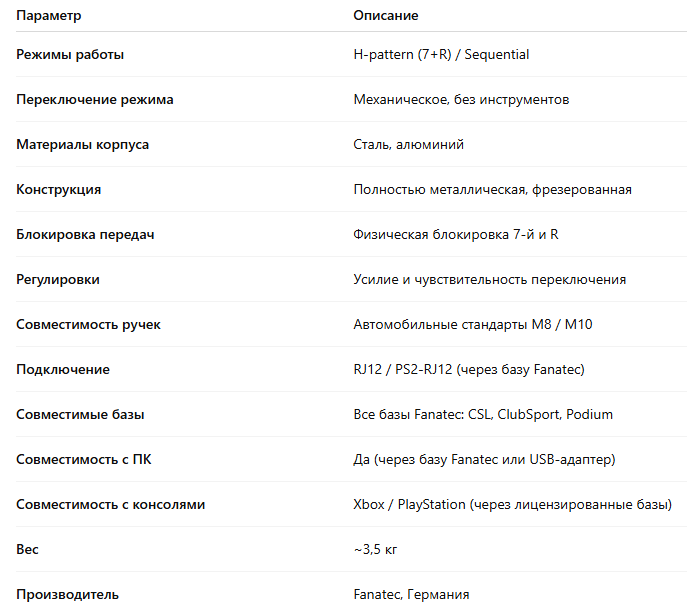
Task: Click the "Описание" column header
Action: pyautogui.click(x=386, y=16)
